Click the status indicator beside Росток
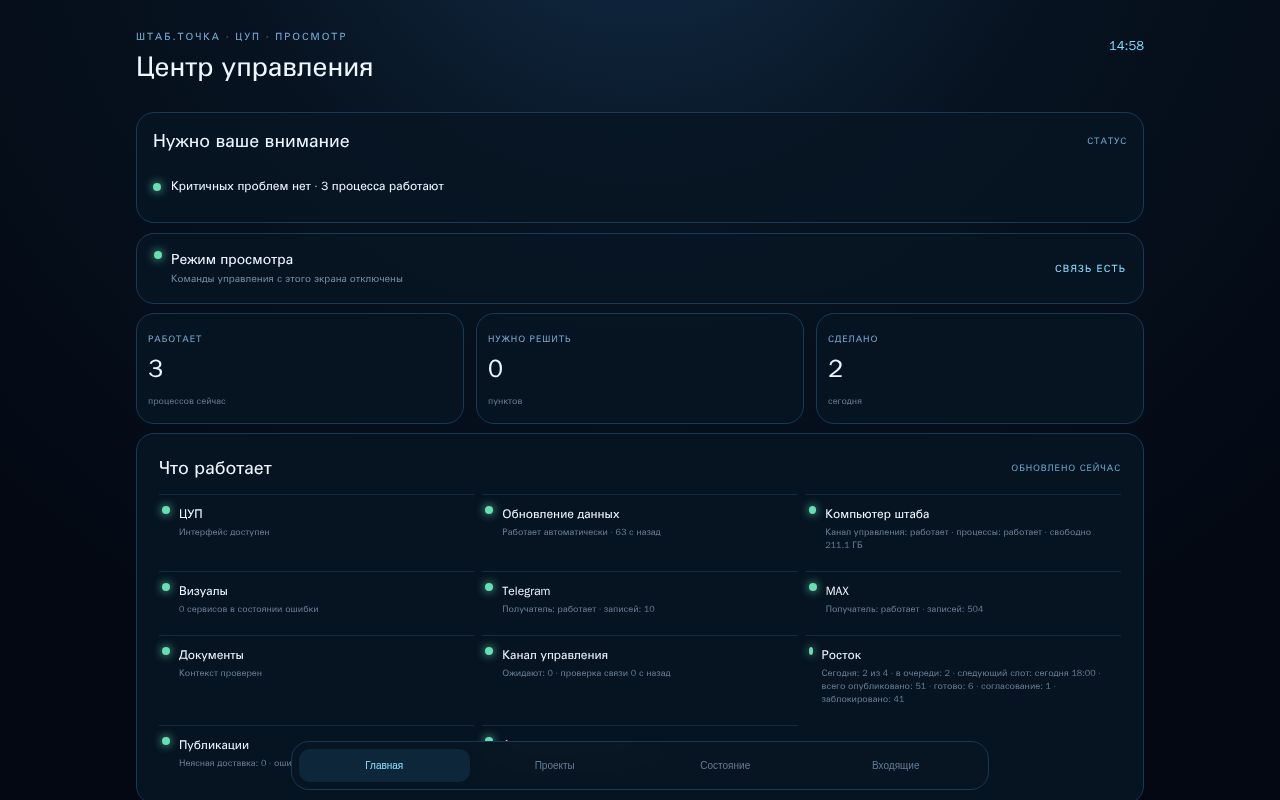This screenshot has width=1280, height=800. point(811,651)
